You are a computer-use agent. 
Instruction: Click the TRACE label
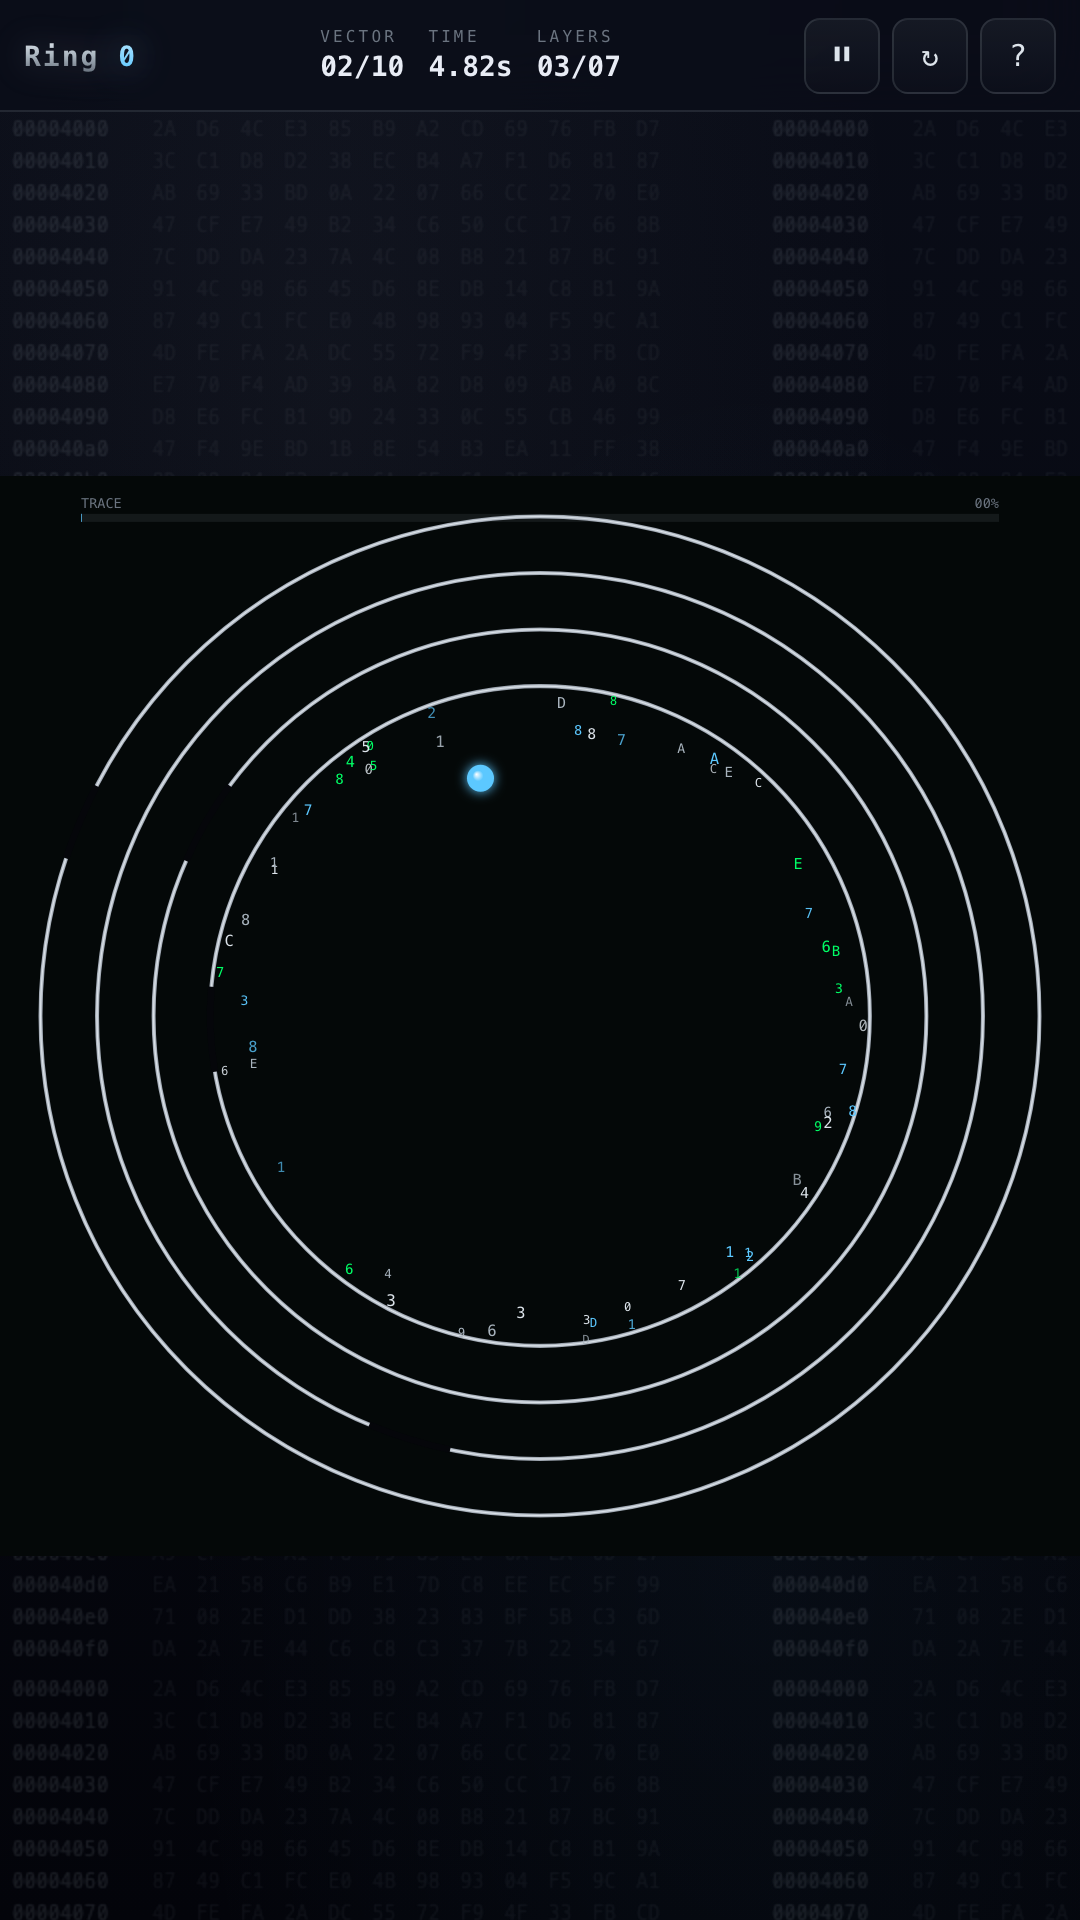(x=101, y=503)
